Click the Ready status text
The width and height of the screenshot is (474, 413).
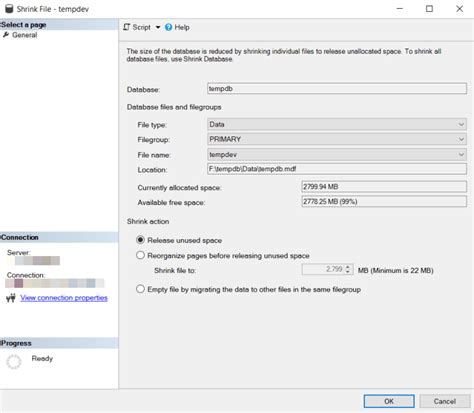[x=42, y=359]
